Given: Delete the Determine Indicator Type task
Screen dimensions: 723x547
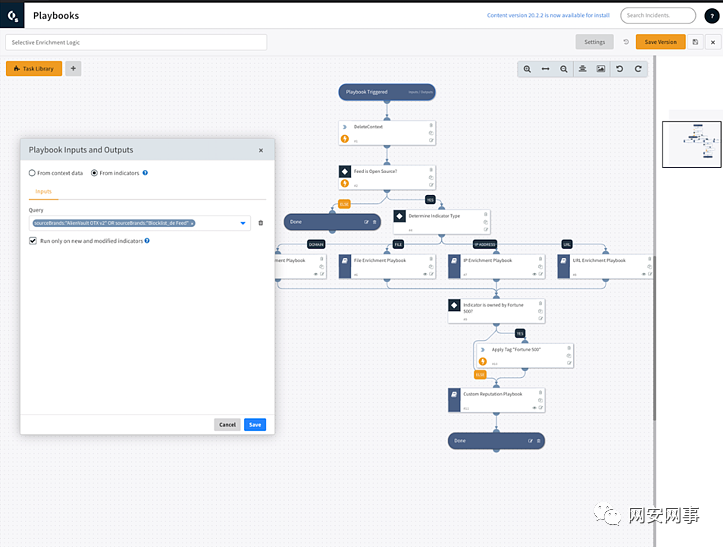Looking at the screenshot, I should coord(486,214).
